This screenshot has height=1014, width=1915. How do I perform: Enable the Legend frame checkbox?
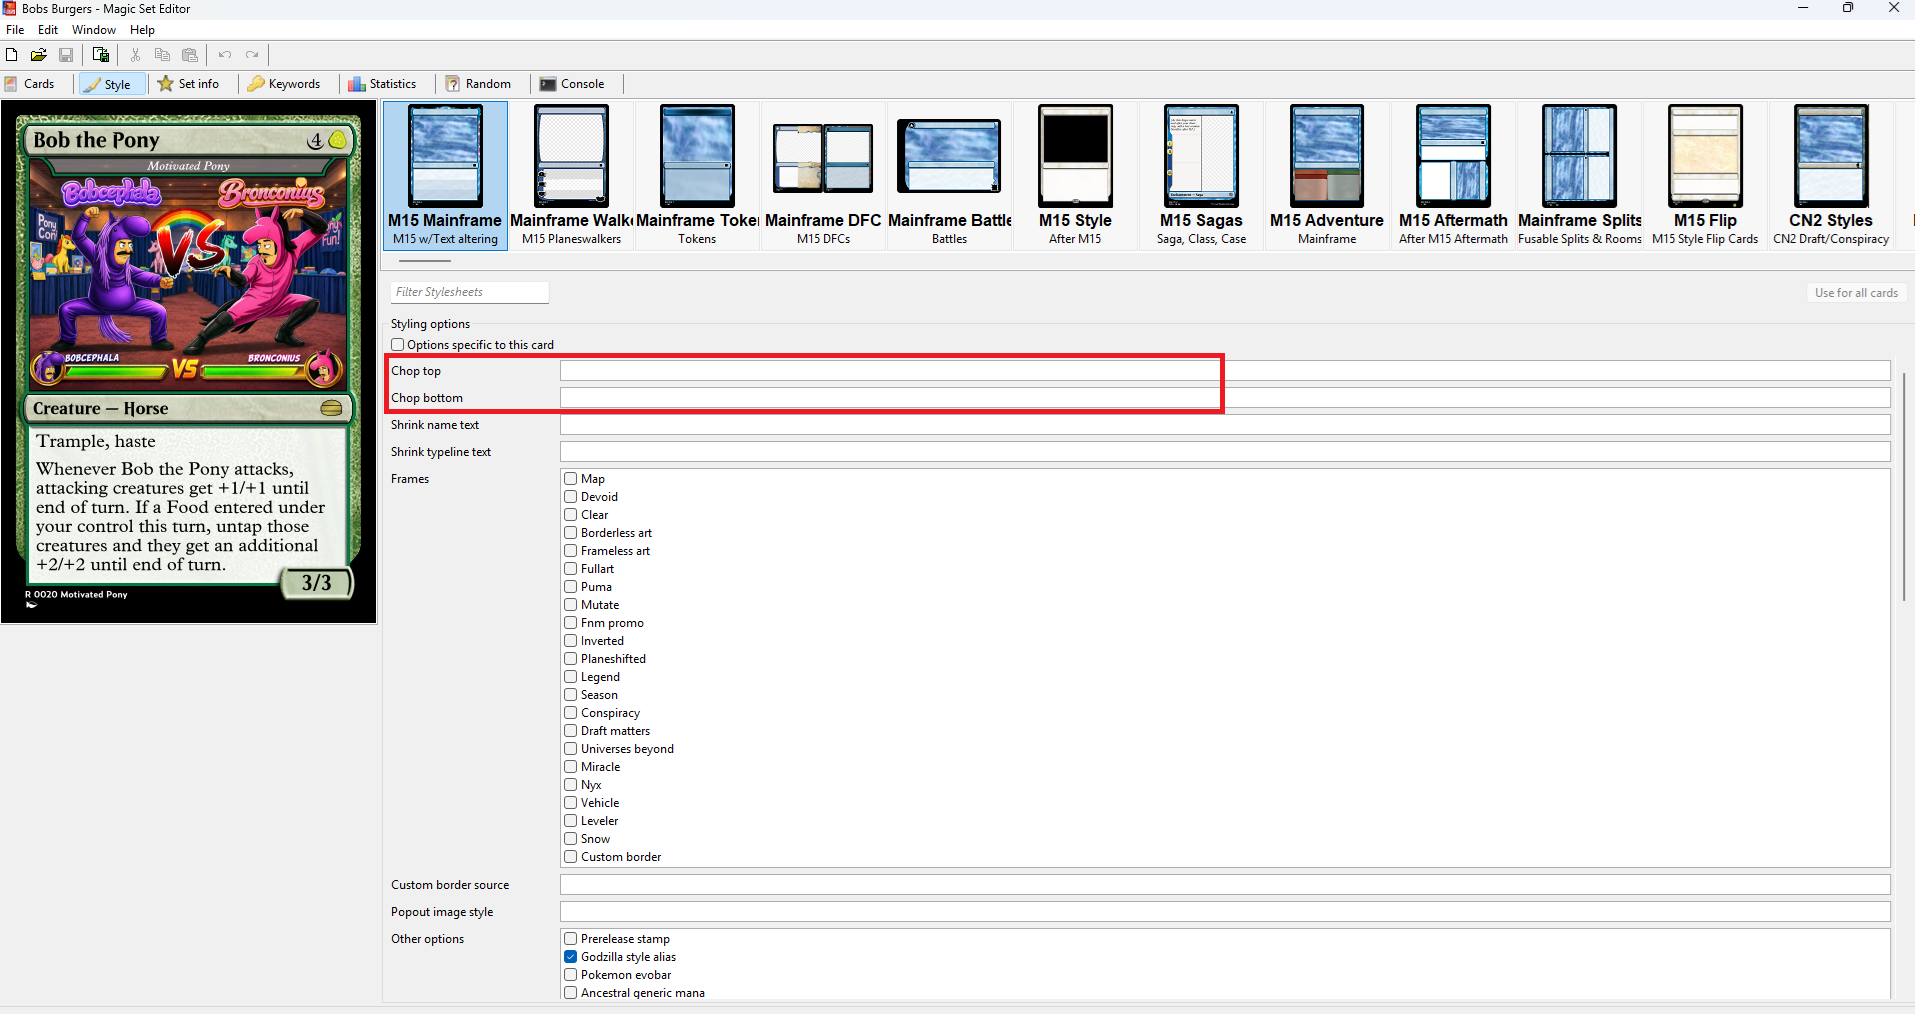pyautogui.click(x=571, y=677)
